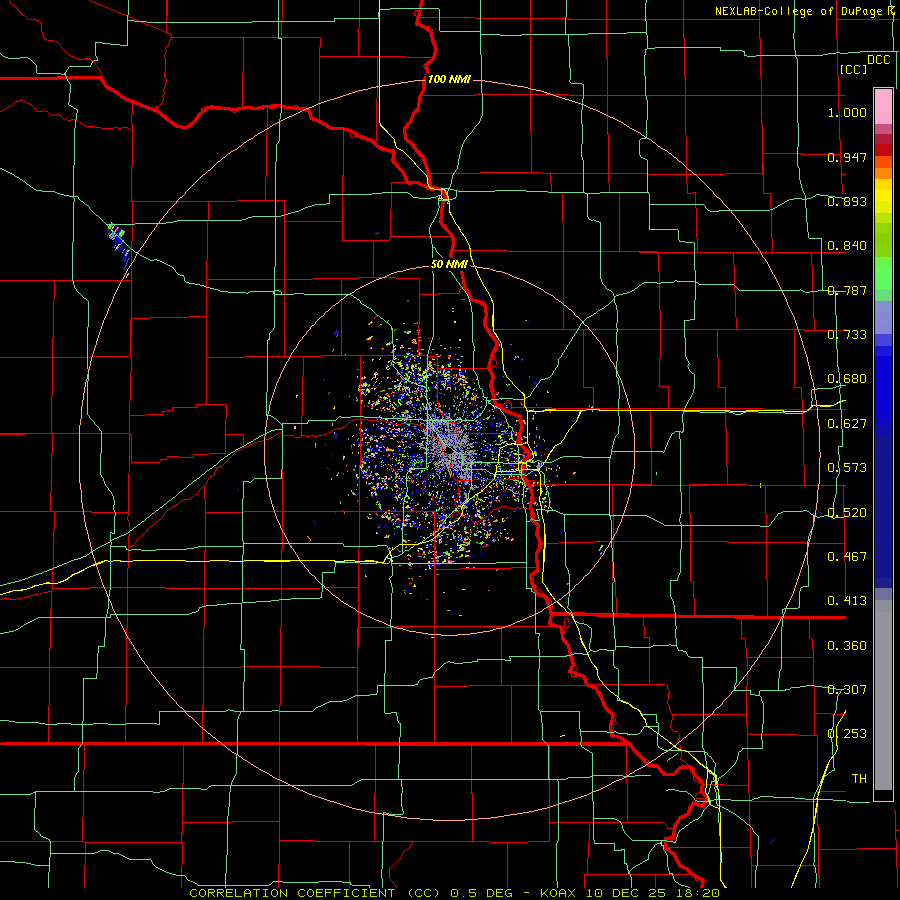Image resolution: width=900 pixels, height=900 pixels.
Task: Click the Correlation Coefficient caption at bottom
Action: (454, 893)
